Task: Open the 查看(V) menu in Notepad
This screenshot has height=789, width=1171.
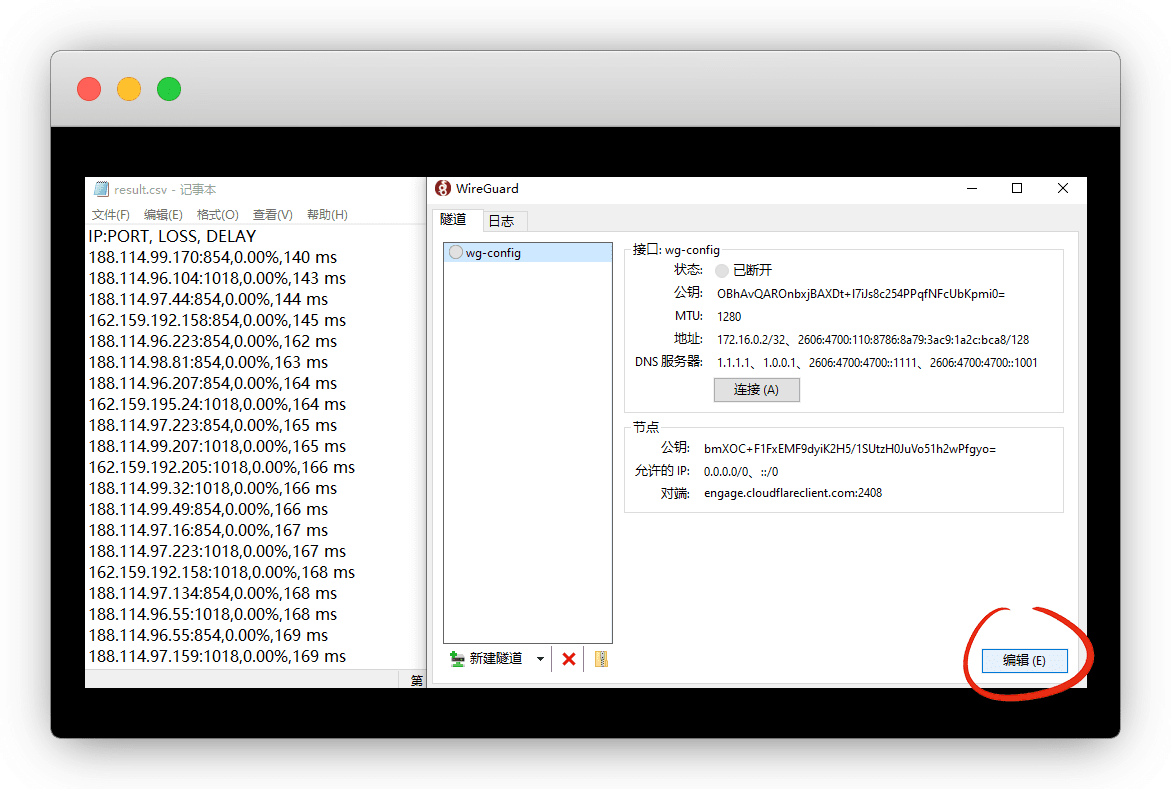Action: (272, 215)
